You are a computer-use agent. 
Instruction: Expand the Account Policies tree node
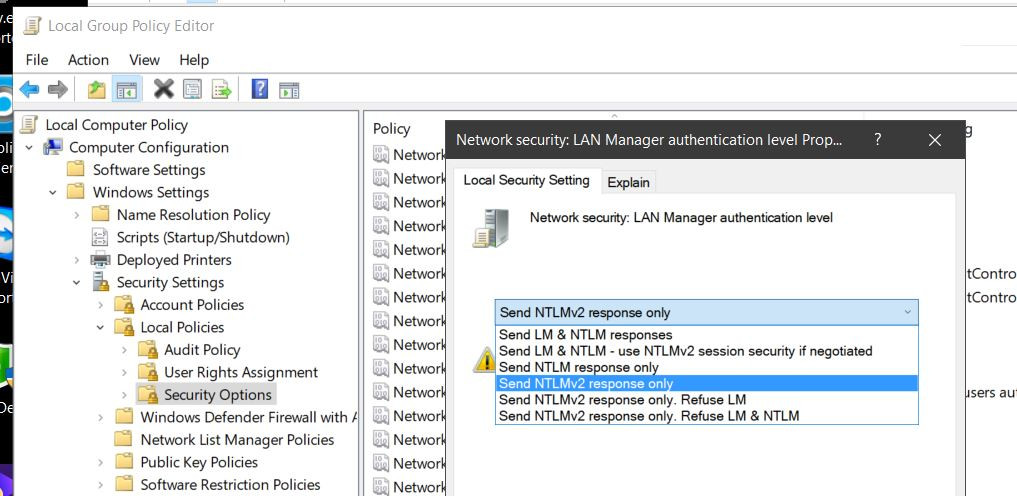point(100,305)
